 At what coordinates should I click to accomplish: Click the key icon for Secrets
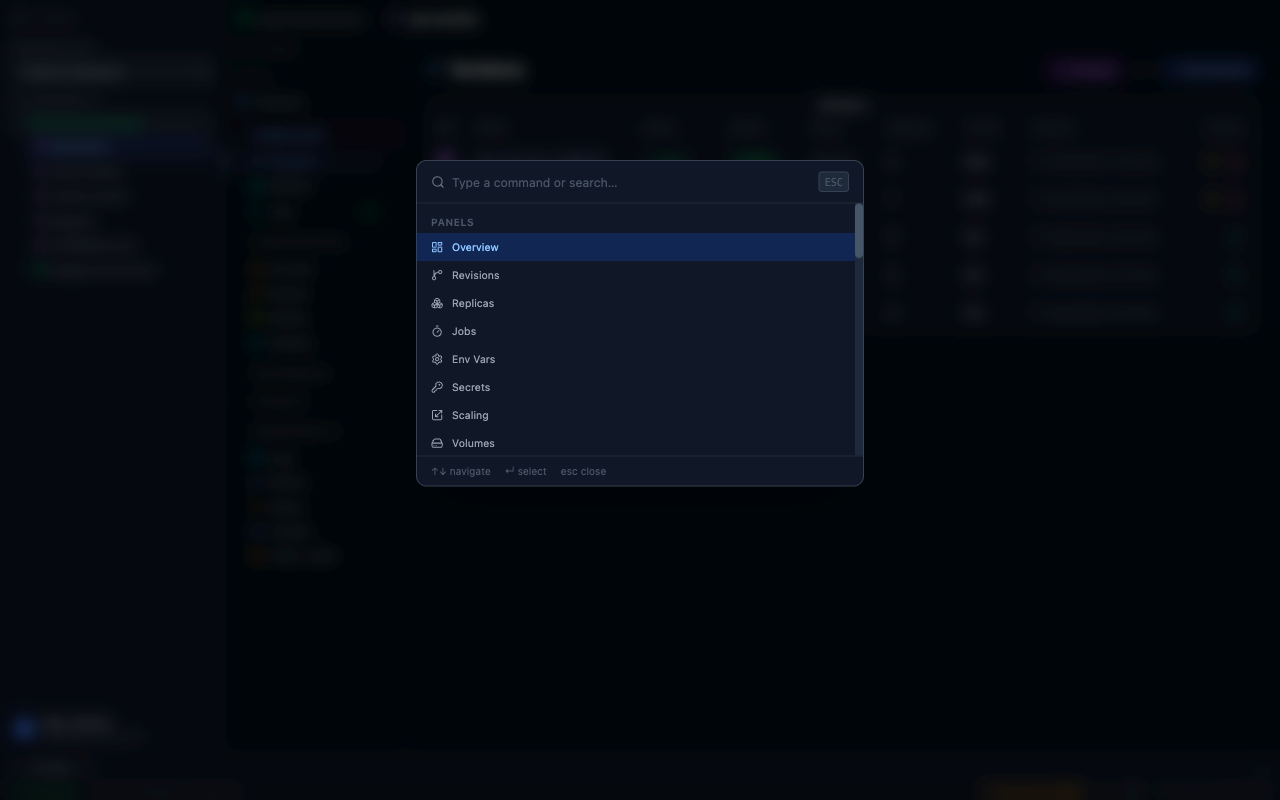(437, 386)
